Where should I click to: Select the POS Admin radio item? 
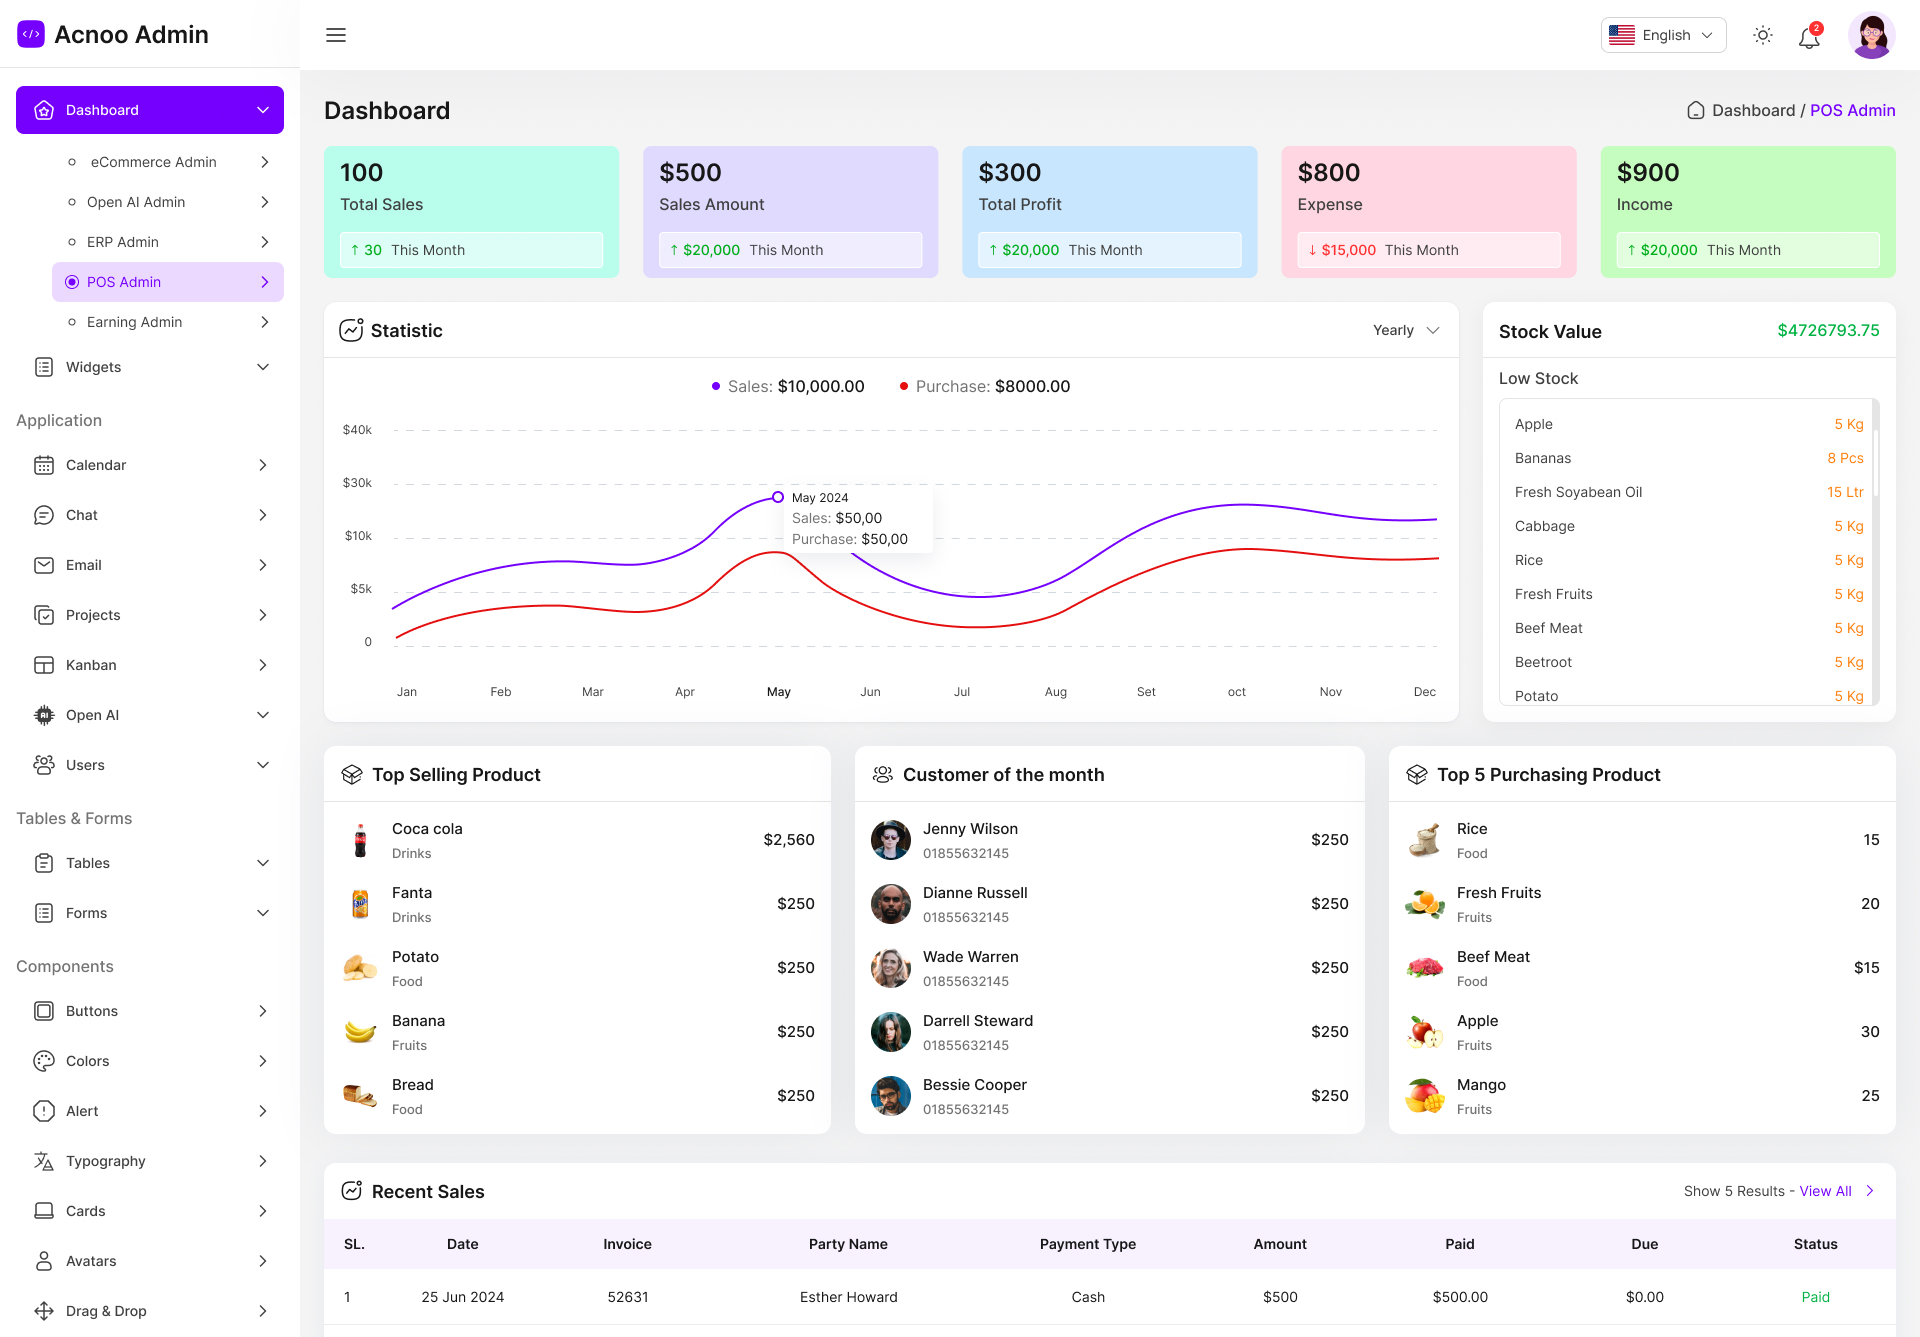(72, 282)
